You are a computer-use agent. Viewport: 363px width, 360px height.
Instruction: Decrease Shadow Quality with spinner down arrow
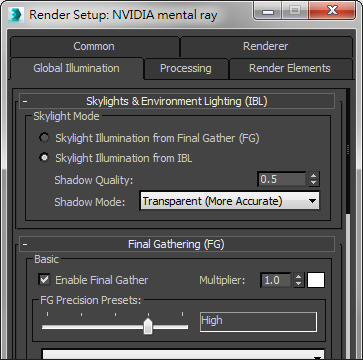(x=313, y=183)
